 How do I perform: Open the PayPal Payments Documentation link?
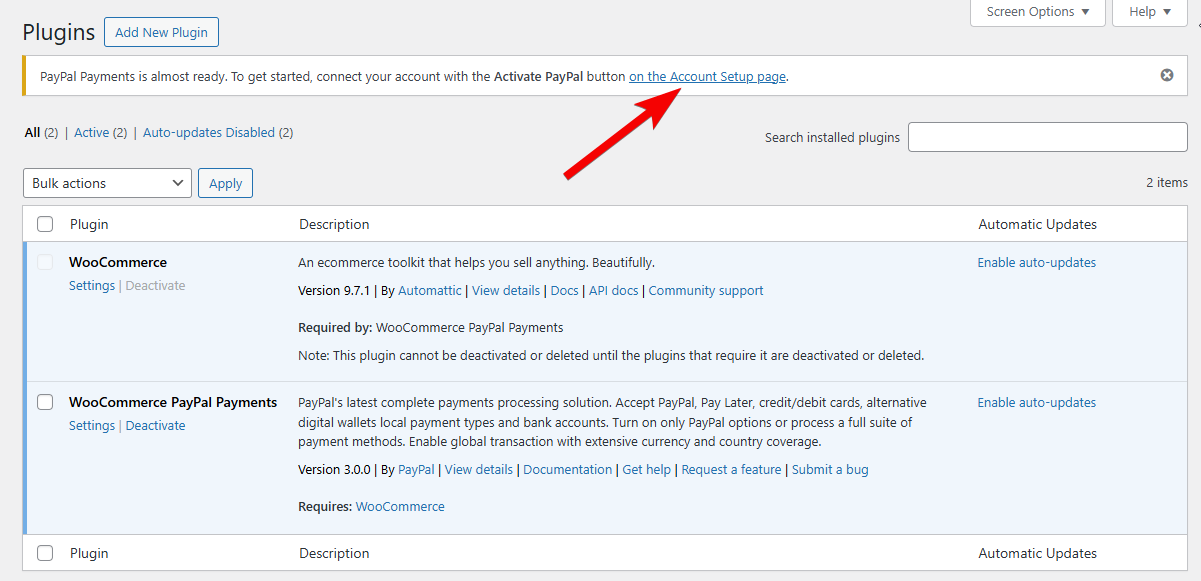[x=568, y=469]
